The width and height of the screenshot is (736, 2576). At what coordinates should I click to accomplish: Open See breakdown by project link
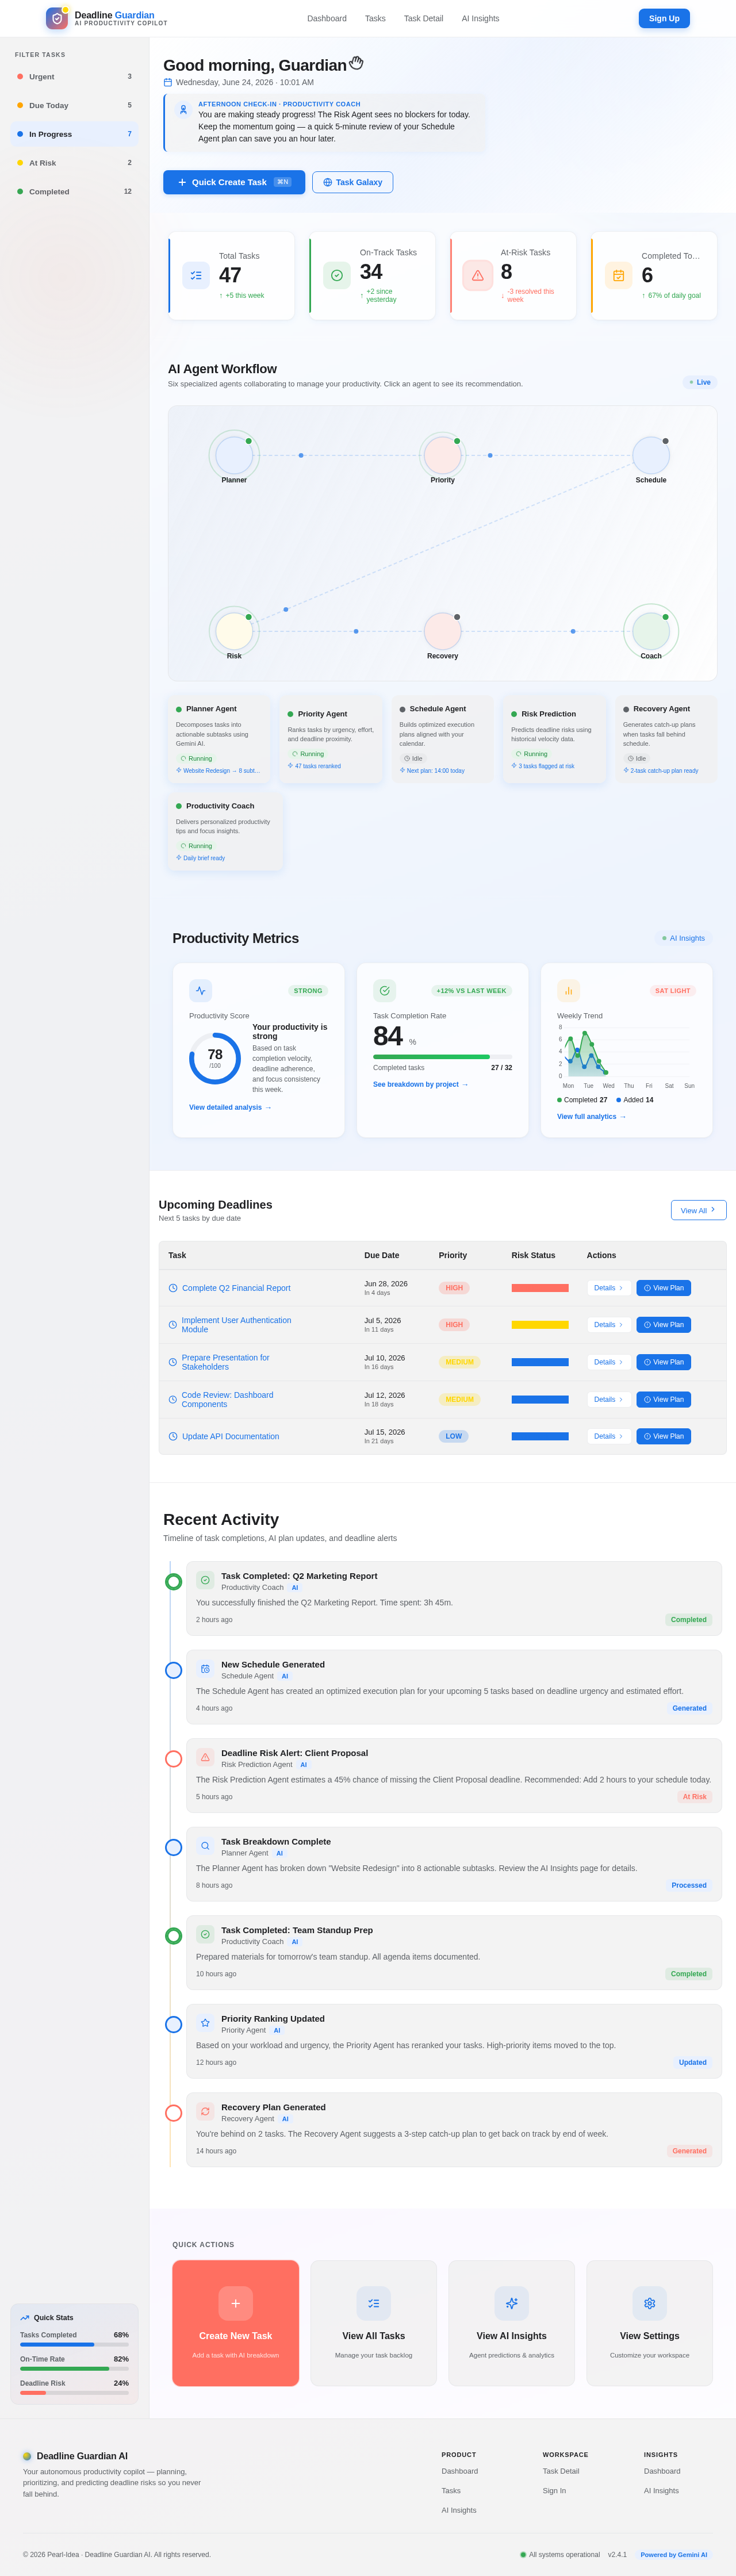(x=420, y=1084)
